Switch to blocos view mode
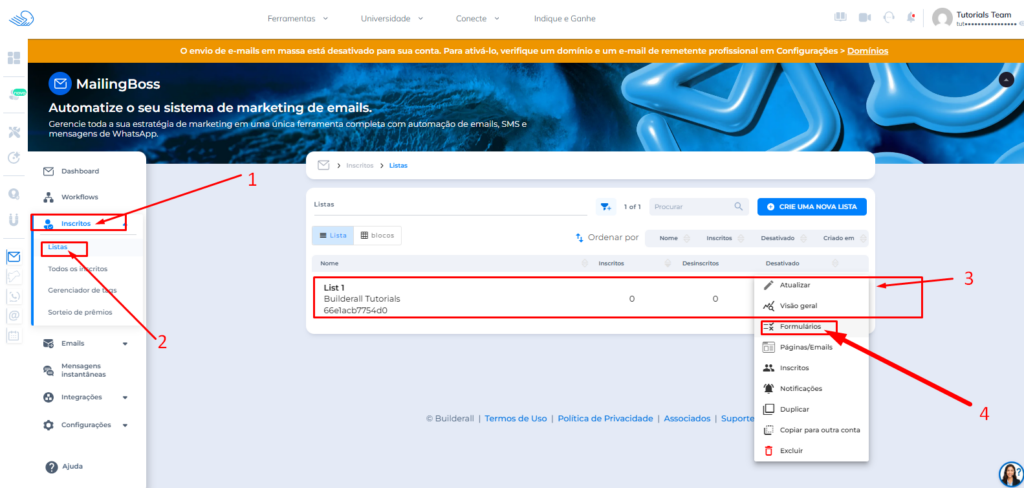 (377, 235)
